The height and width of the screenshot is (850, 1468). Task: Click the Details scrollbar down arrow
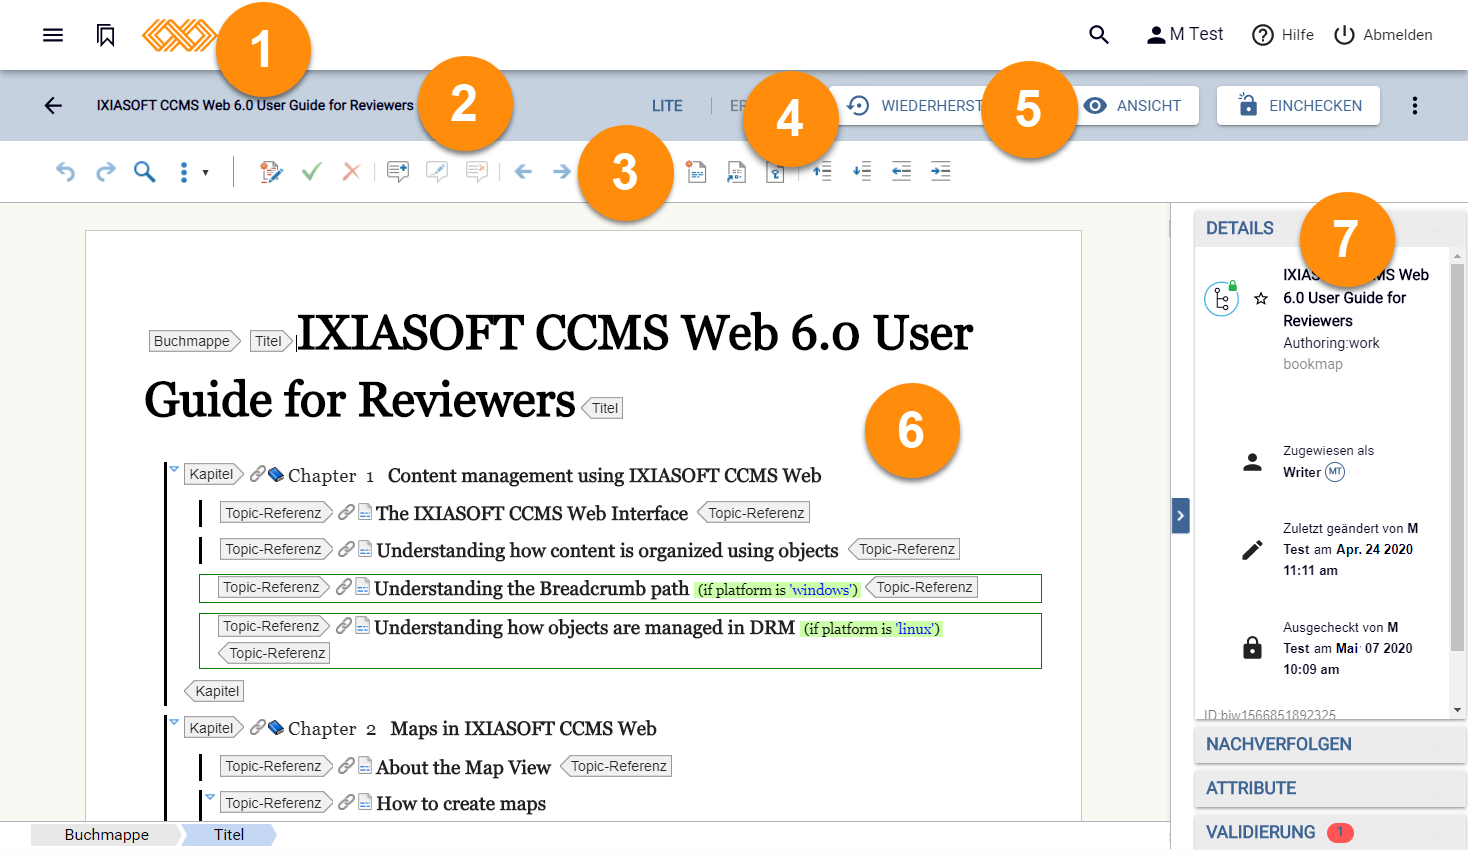[x=1457, y=710]
